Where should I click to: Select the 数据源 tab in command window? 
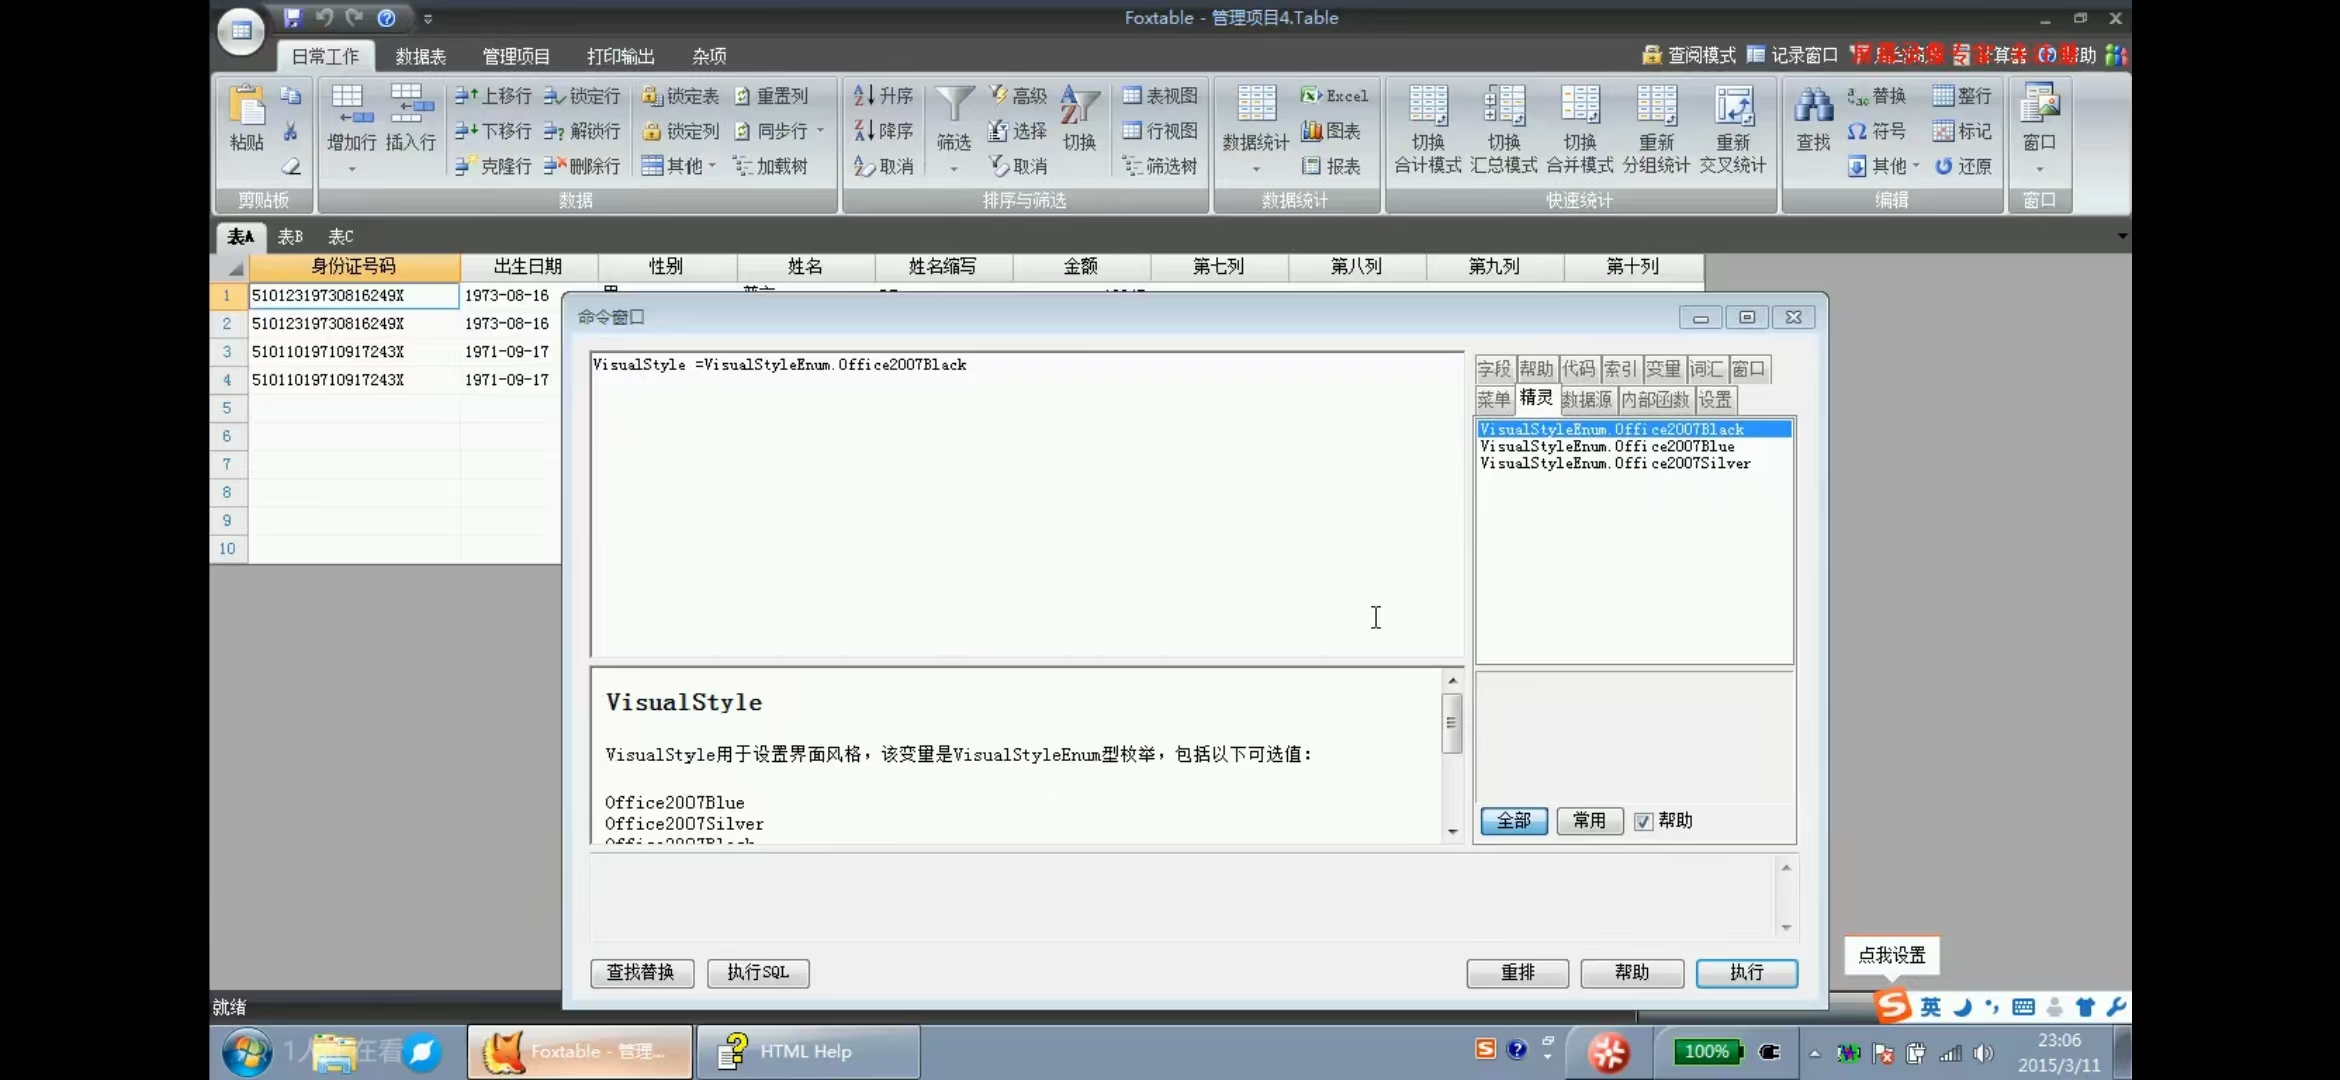click(1587, 400)
